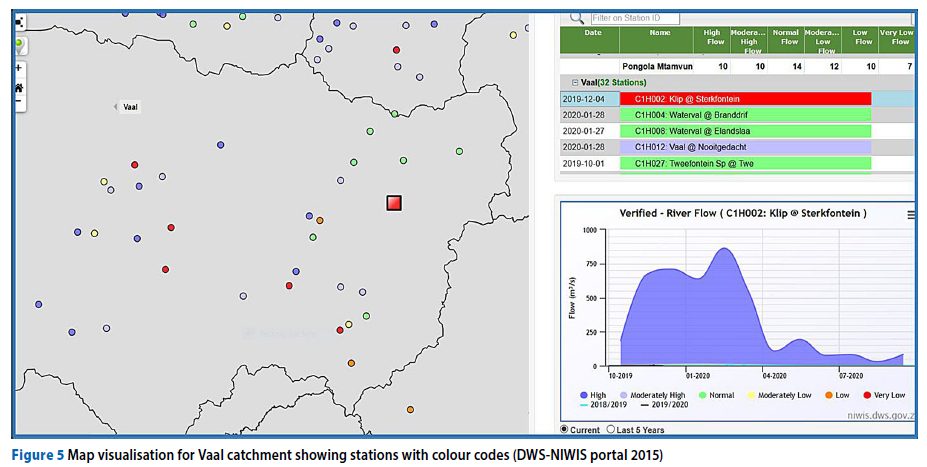
Task: Click the green location pin icon
Action: 19,45
